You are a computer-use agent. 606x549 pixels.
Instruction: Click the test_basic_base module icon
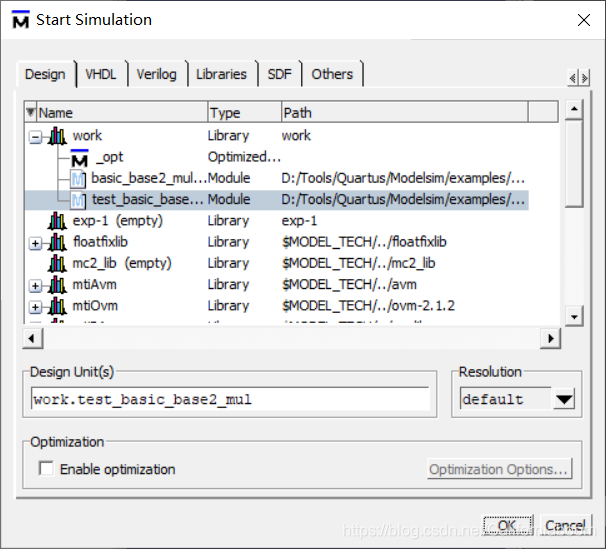(78, 200)
